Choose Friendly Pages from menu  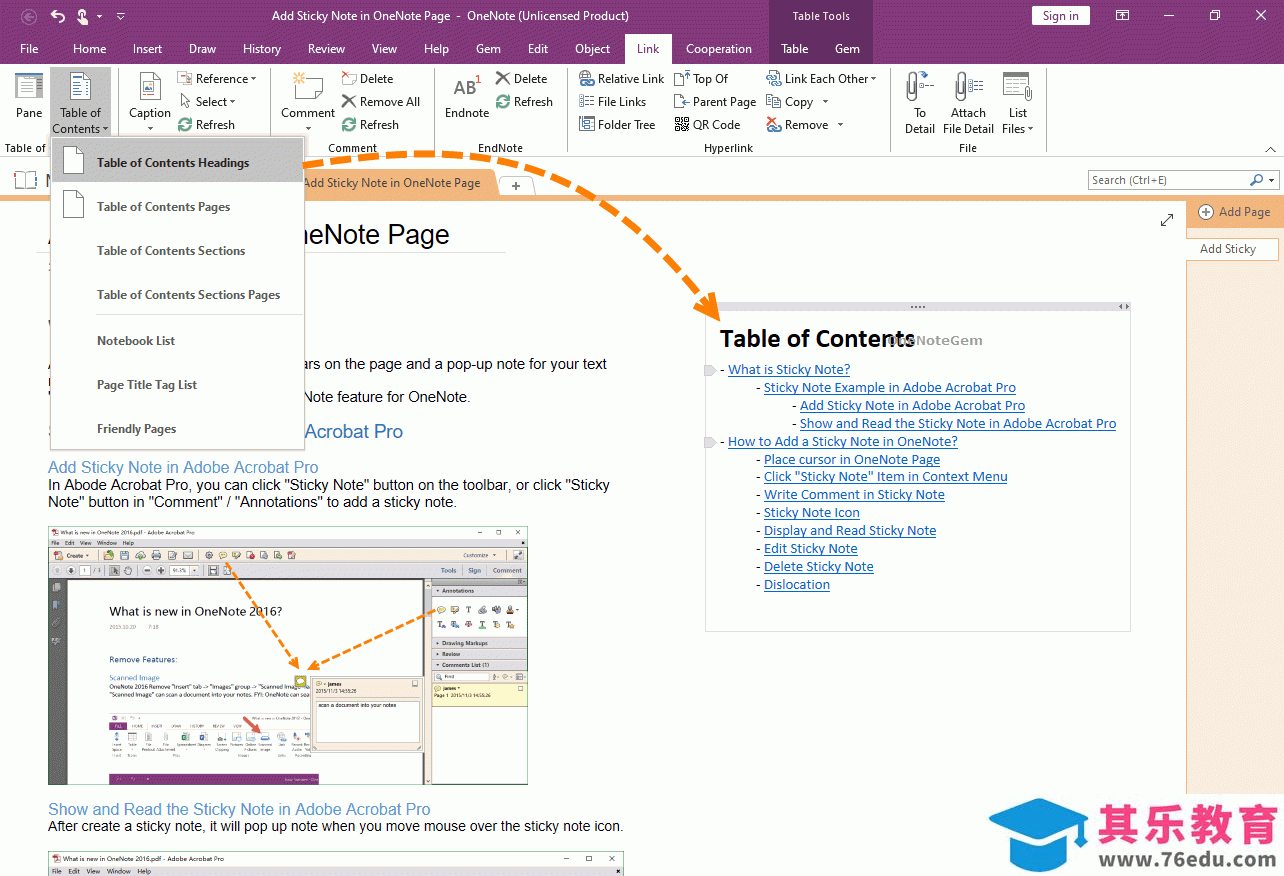[x=177, y=429]
